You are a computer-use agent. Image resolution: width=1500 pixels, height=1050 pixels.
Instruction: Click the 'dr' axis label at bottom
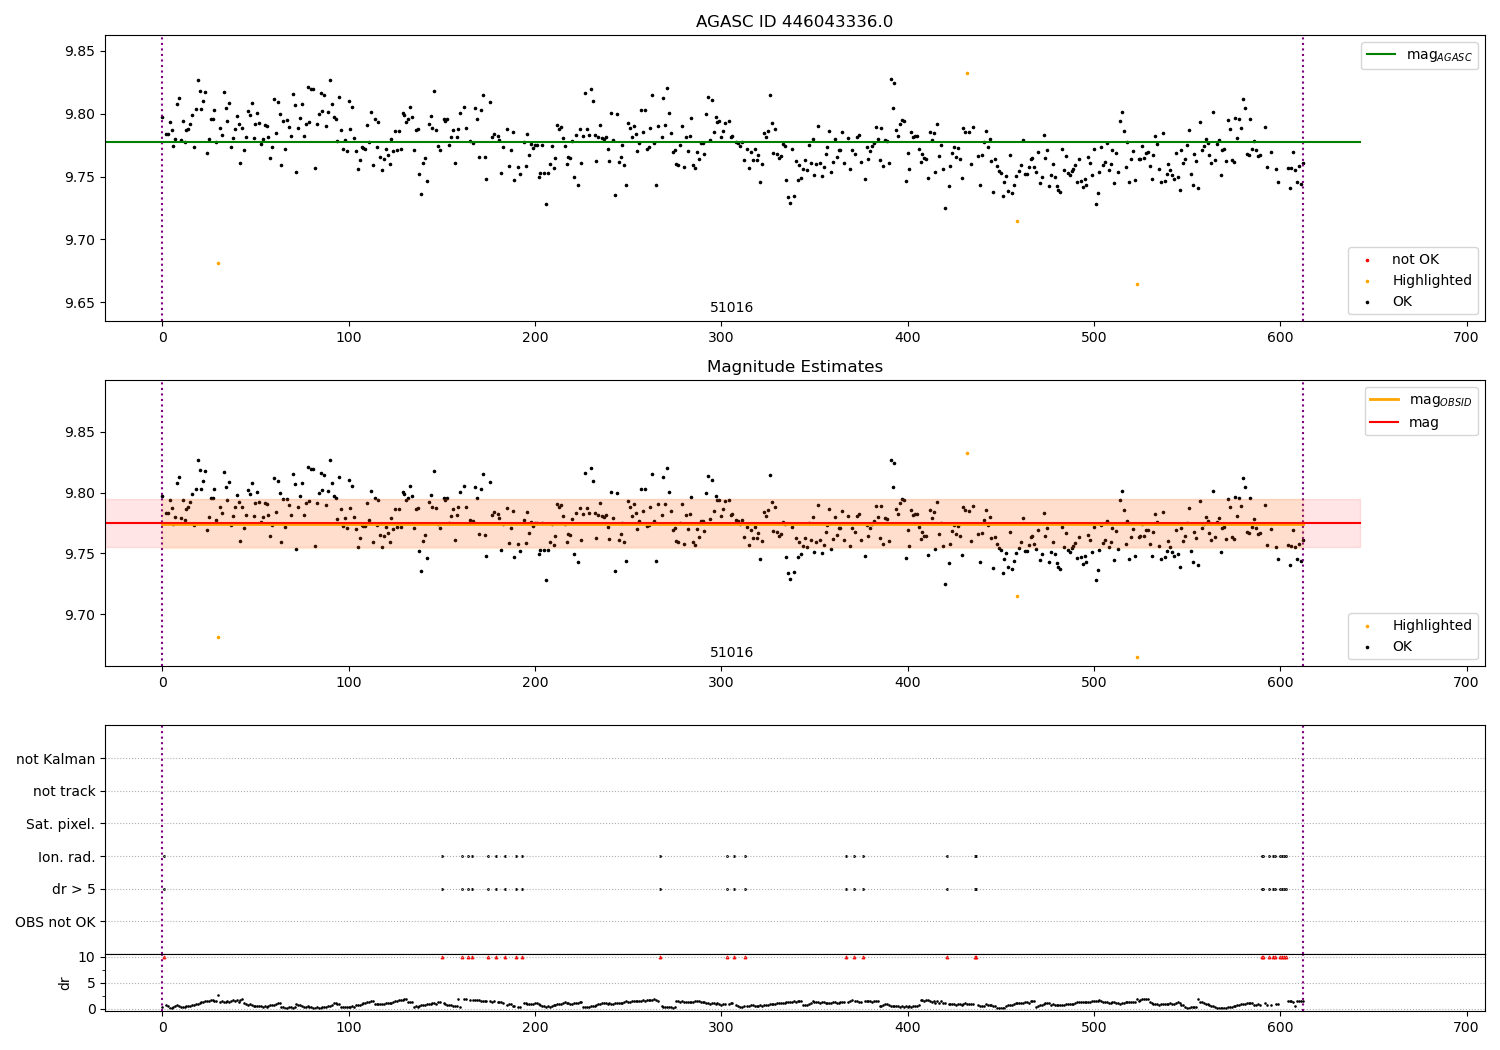[65, 983]
